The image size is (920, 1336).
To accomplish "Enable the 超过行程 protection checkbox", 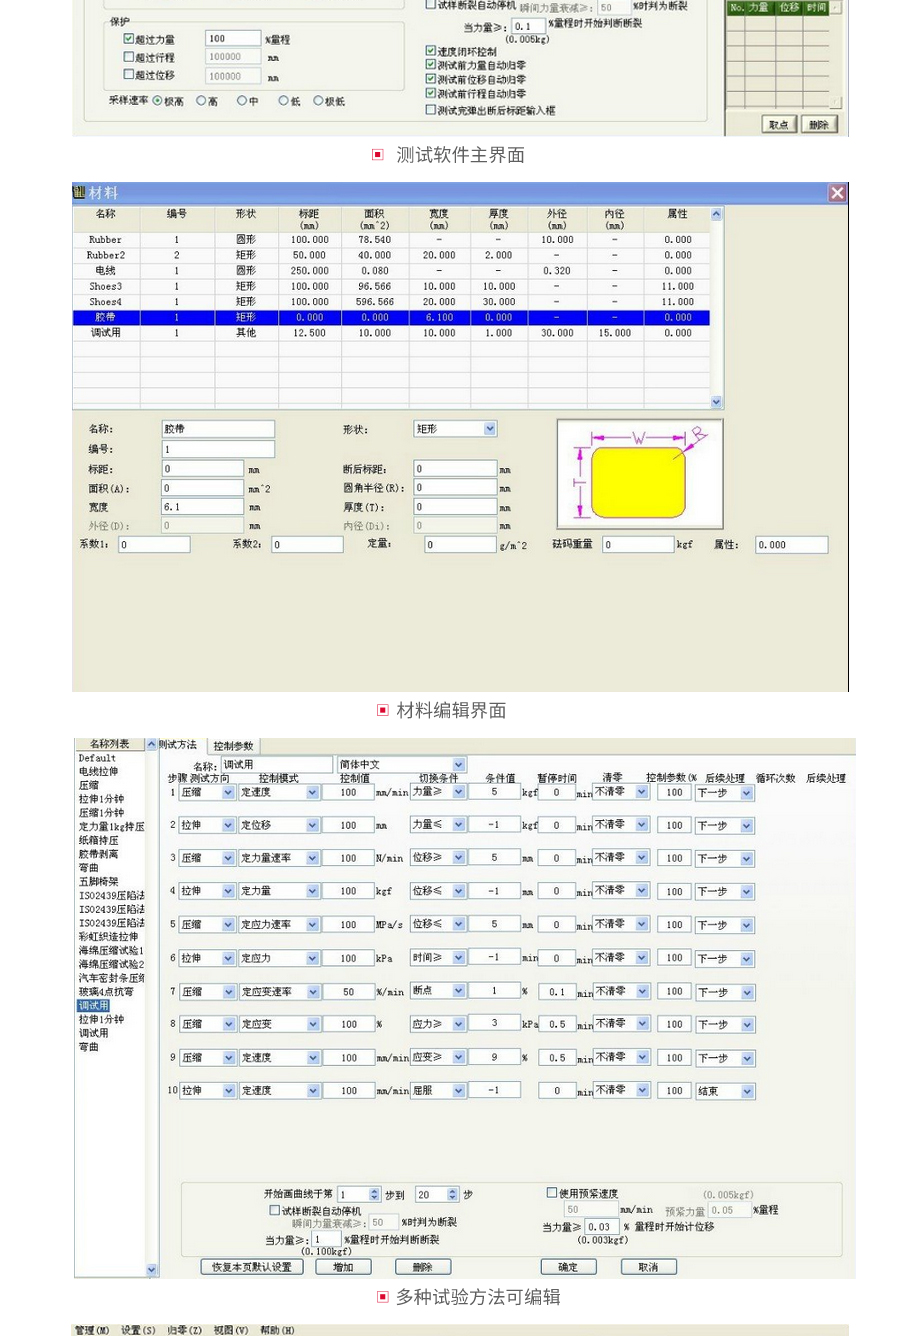I will [x=128, y=57].
